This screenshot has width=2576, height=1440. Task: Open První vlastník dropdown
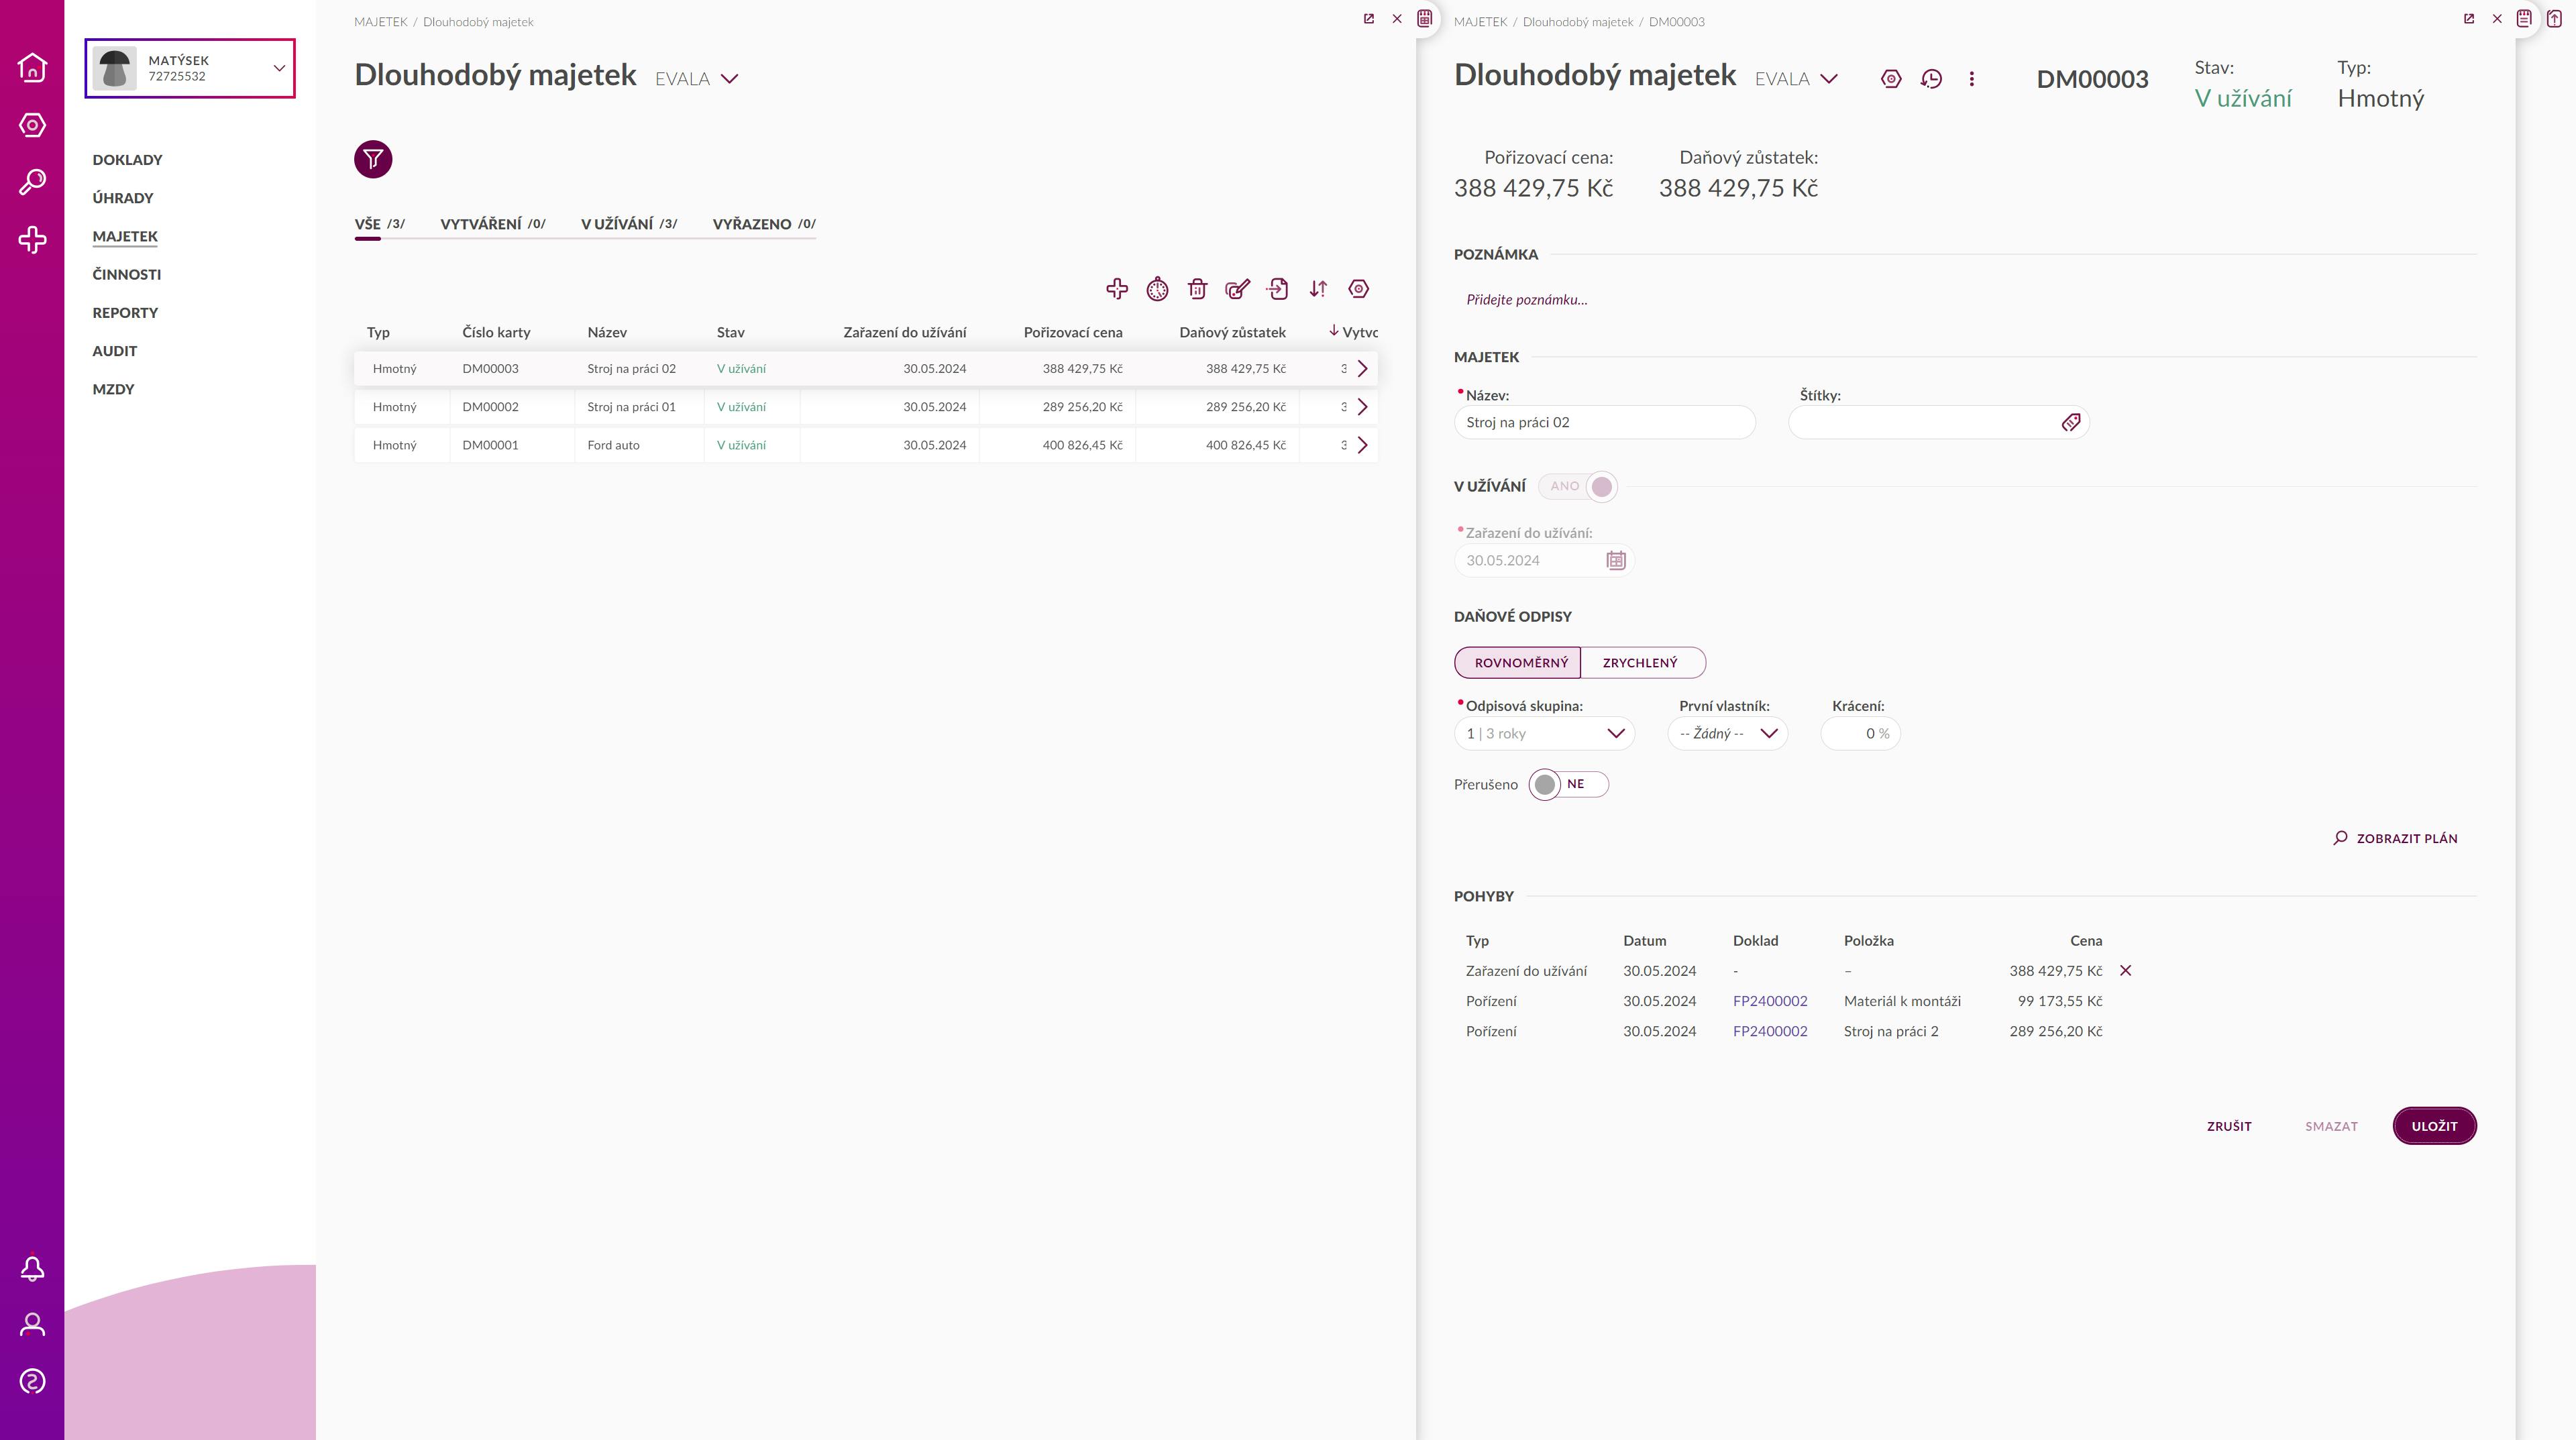[x=1728, y=734]
